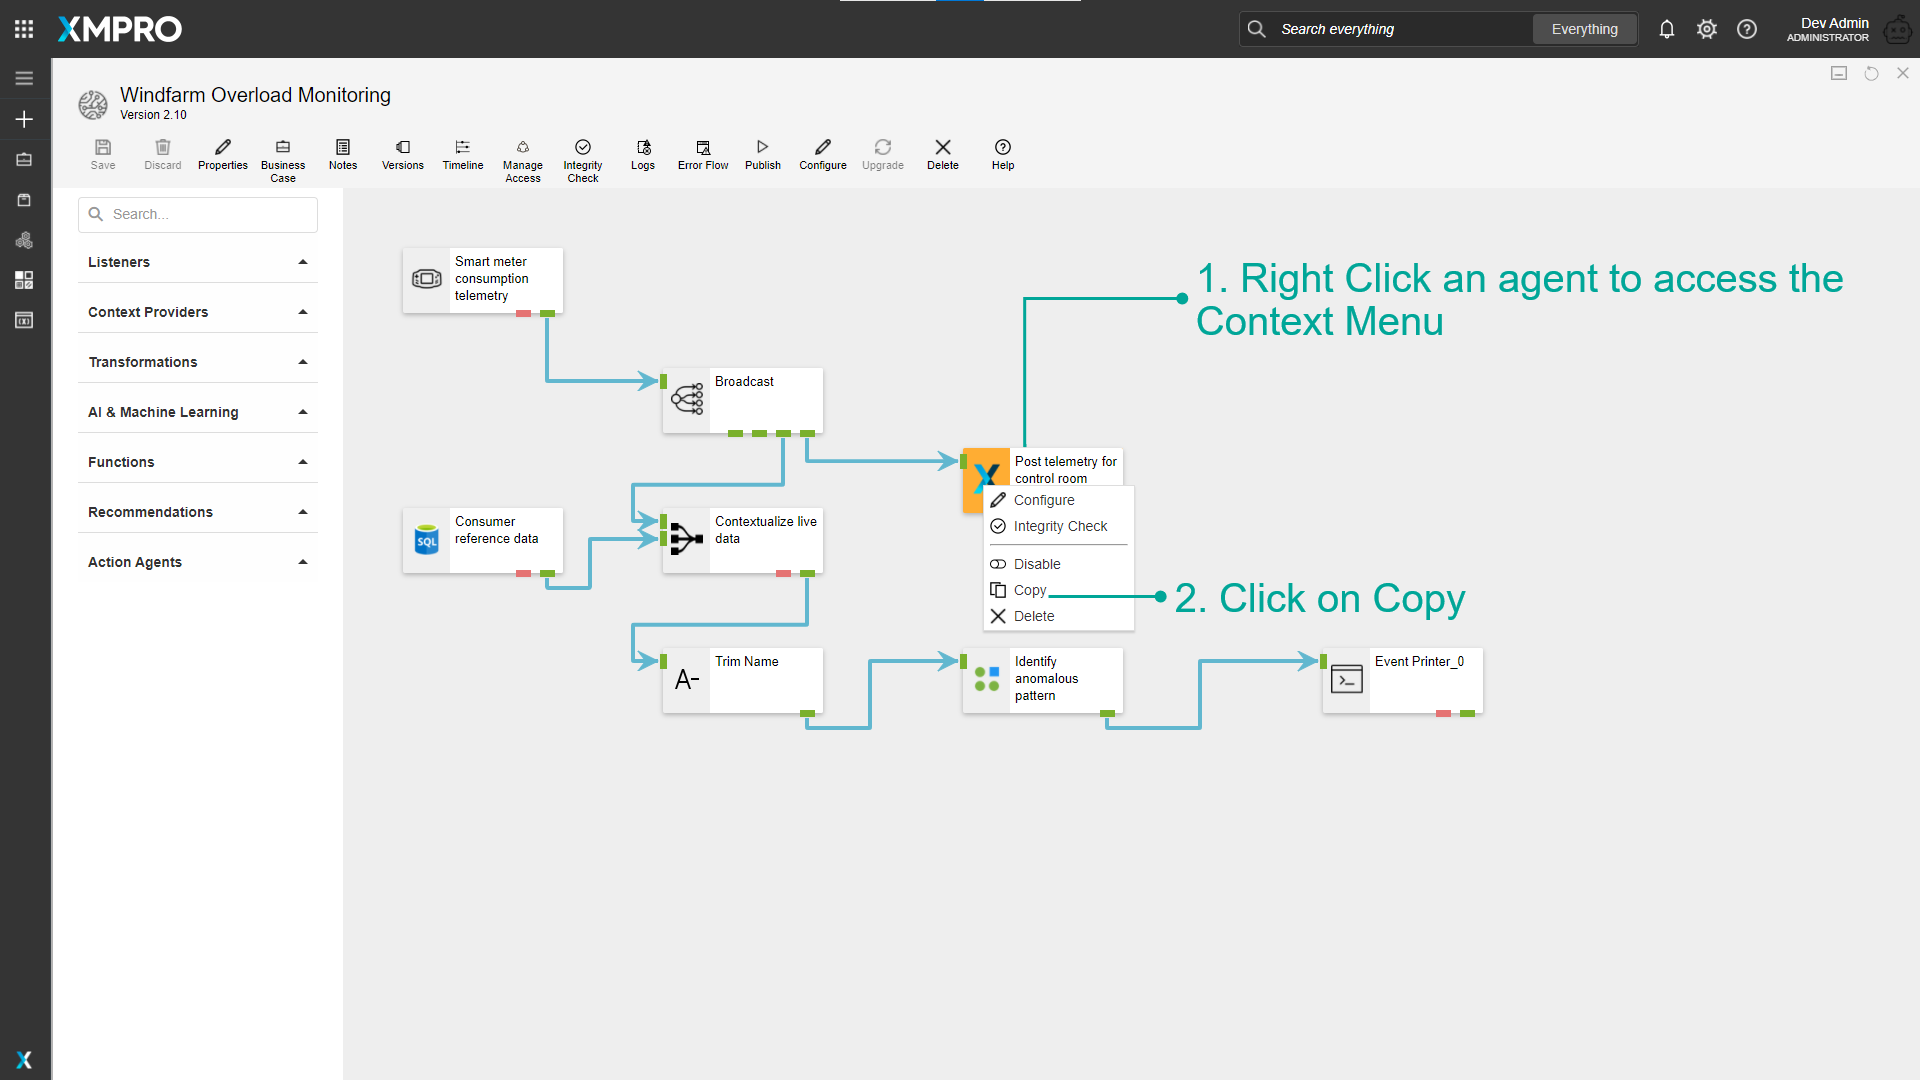Click the Discard icon in the toolbar
This screenshot has height=1080, width=1920.
162,156
